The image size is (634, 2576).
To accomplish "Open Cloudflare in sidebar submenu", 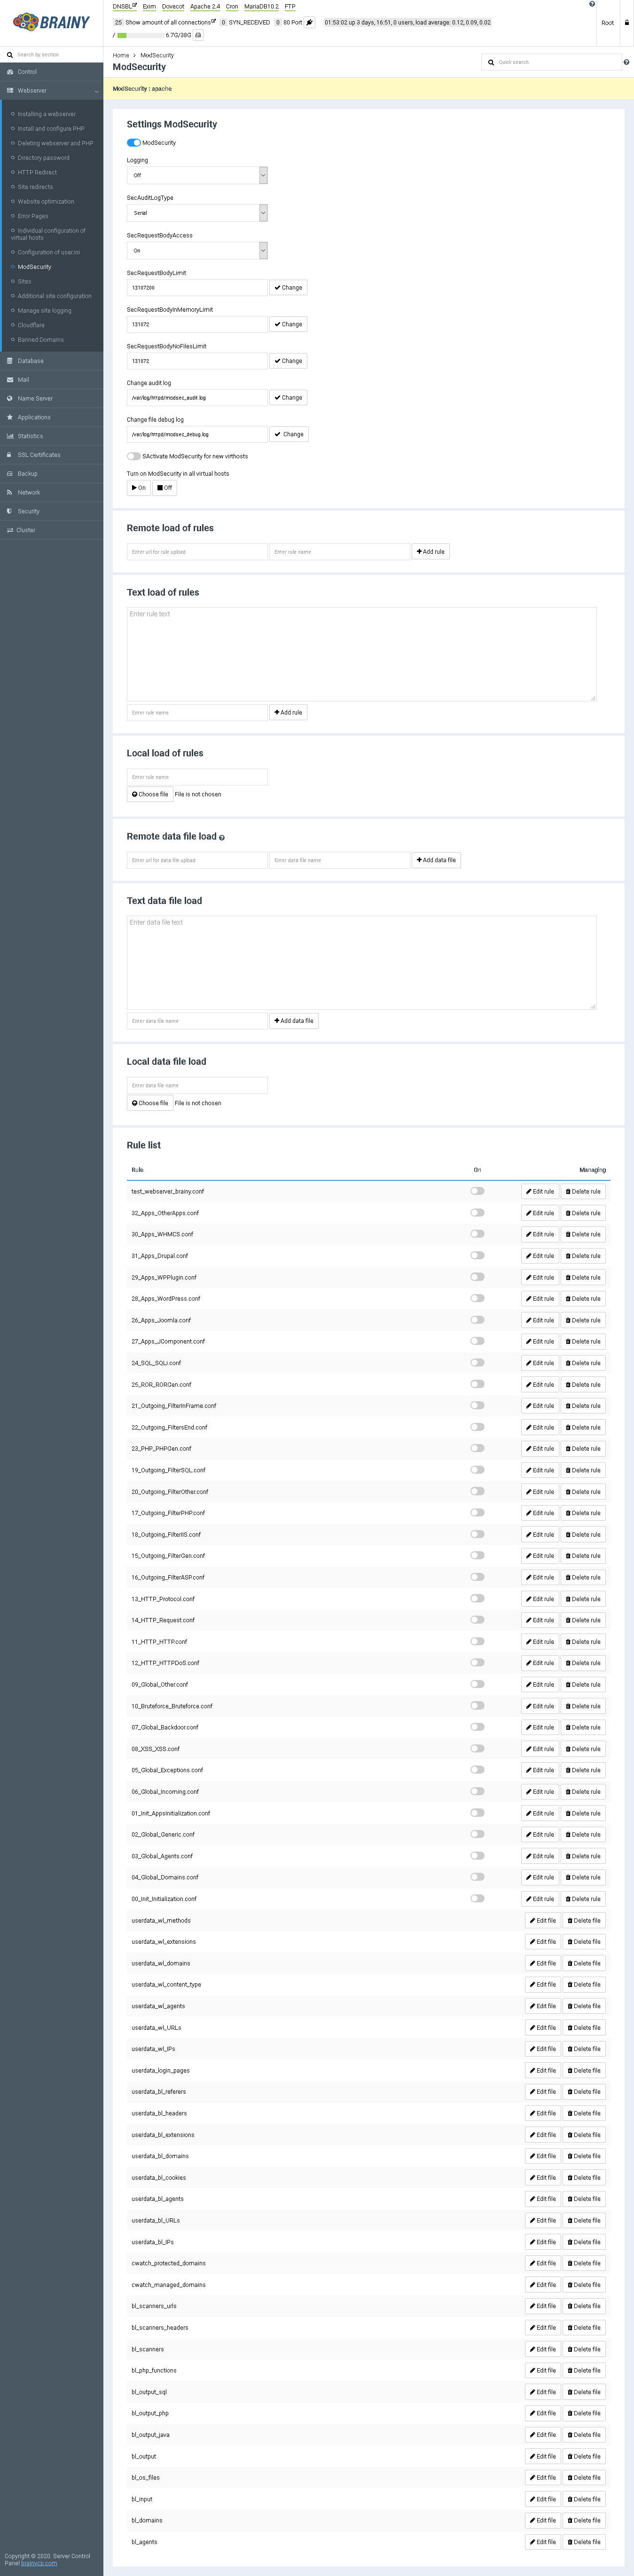I will click(x=31, y=325).
